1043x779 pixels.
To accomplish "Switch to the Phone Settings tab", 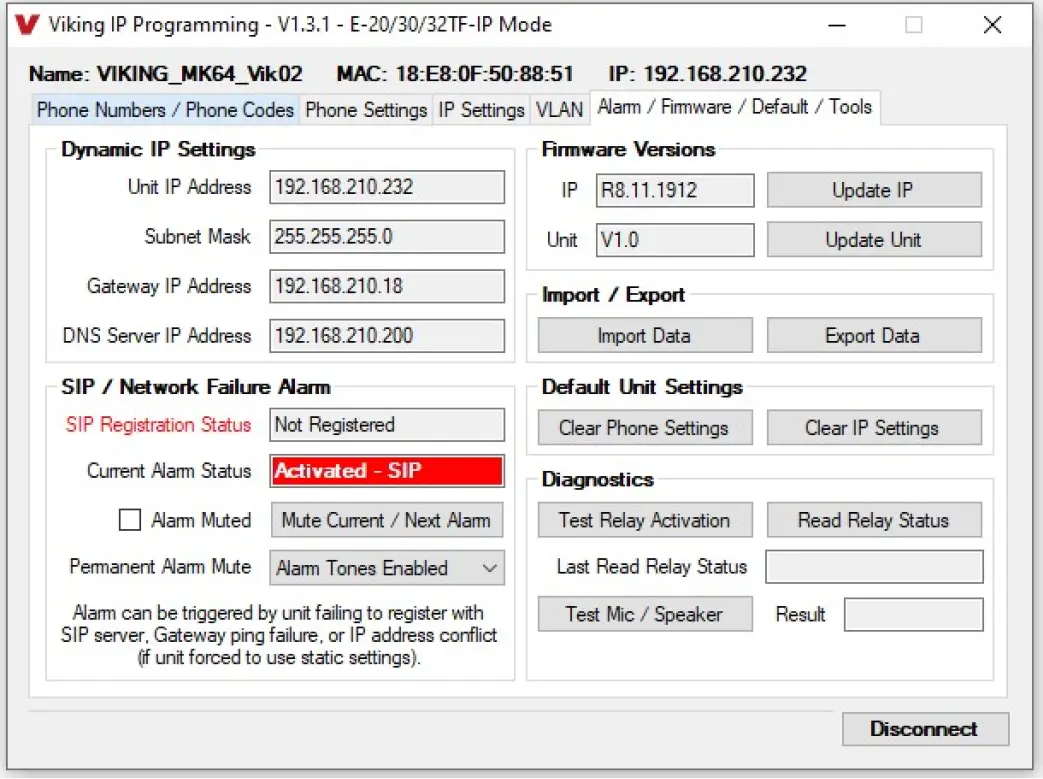I will pos(365,110).
